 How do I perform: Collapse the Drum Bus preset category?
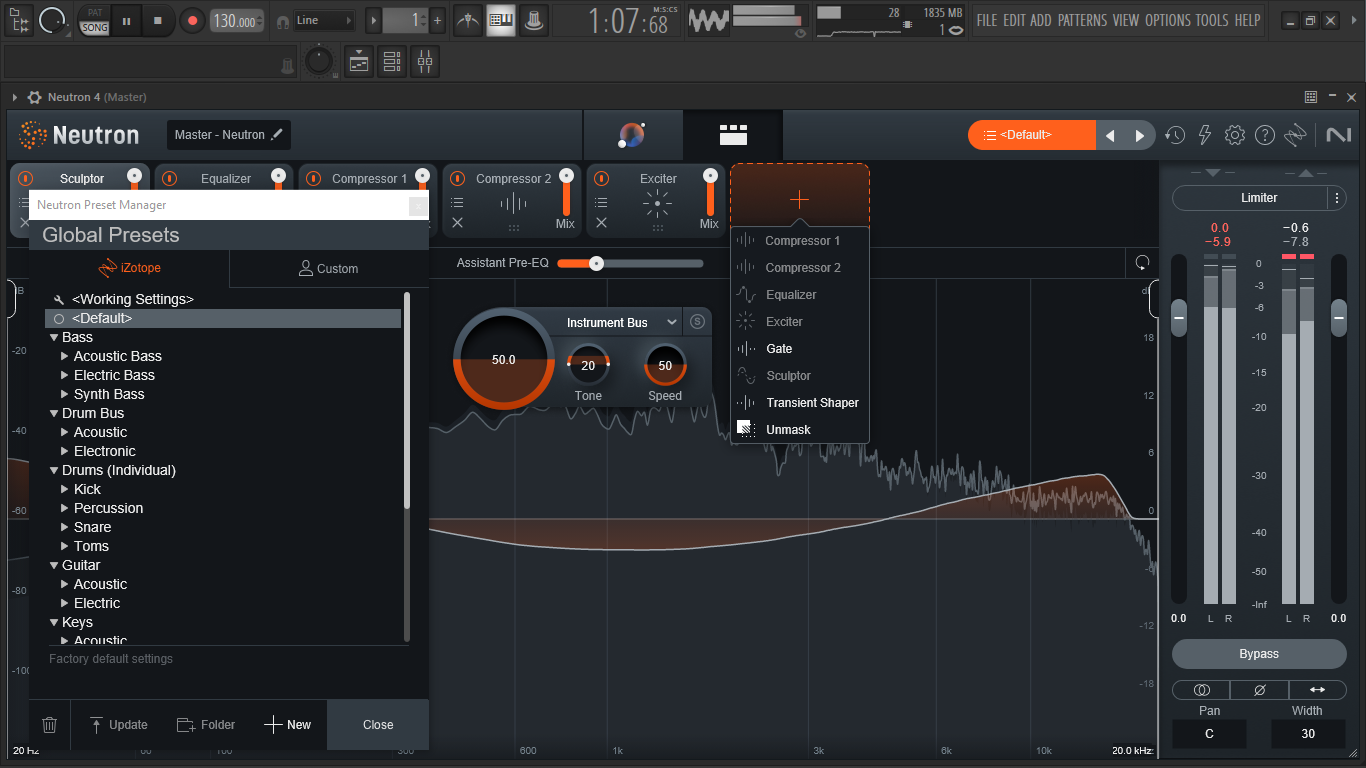pos(54,413)
